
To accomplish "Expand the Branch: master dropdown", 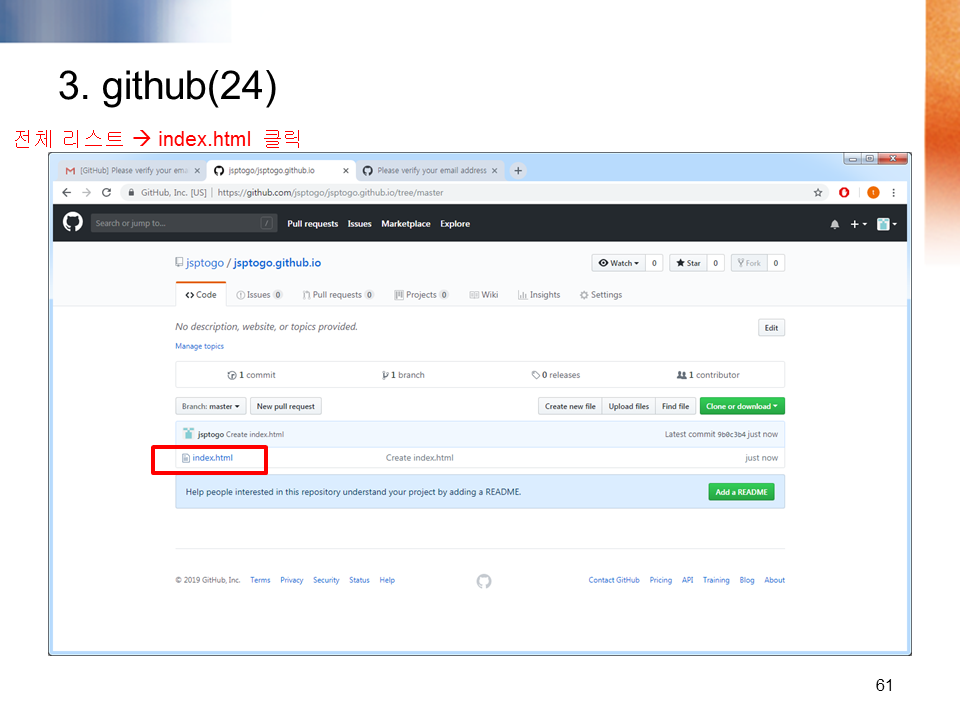I will tap(211, 406).
